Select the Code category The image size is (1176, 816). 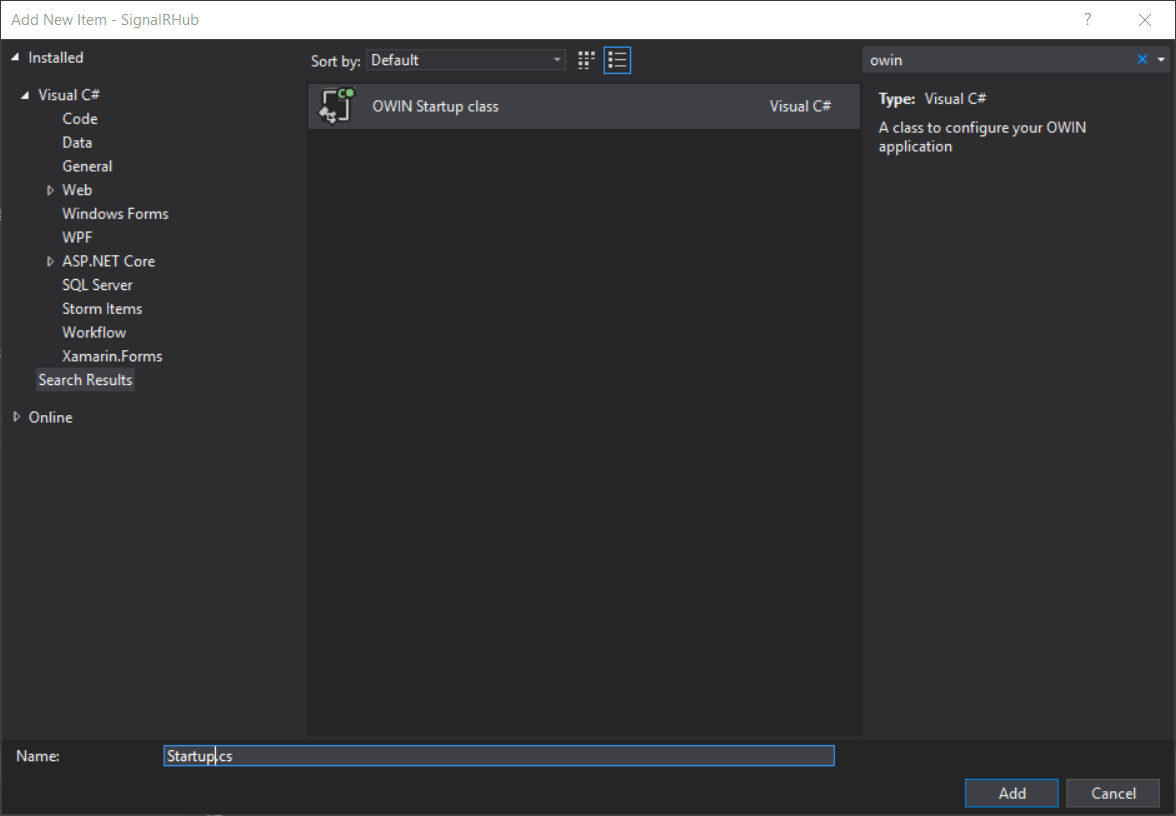80,118
